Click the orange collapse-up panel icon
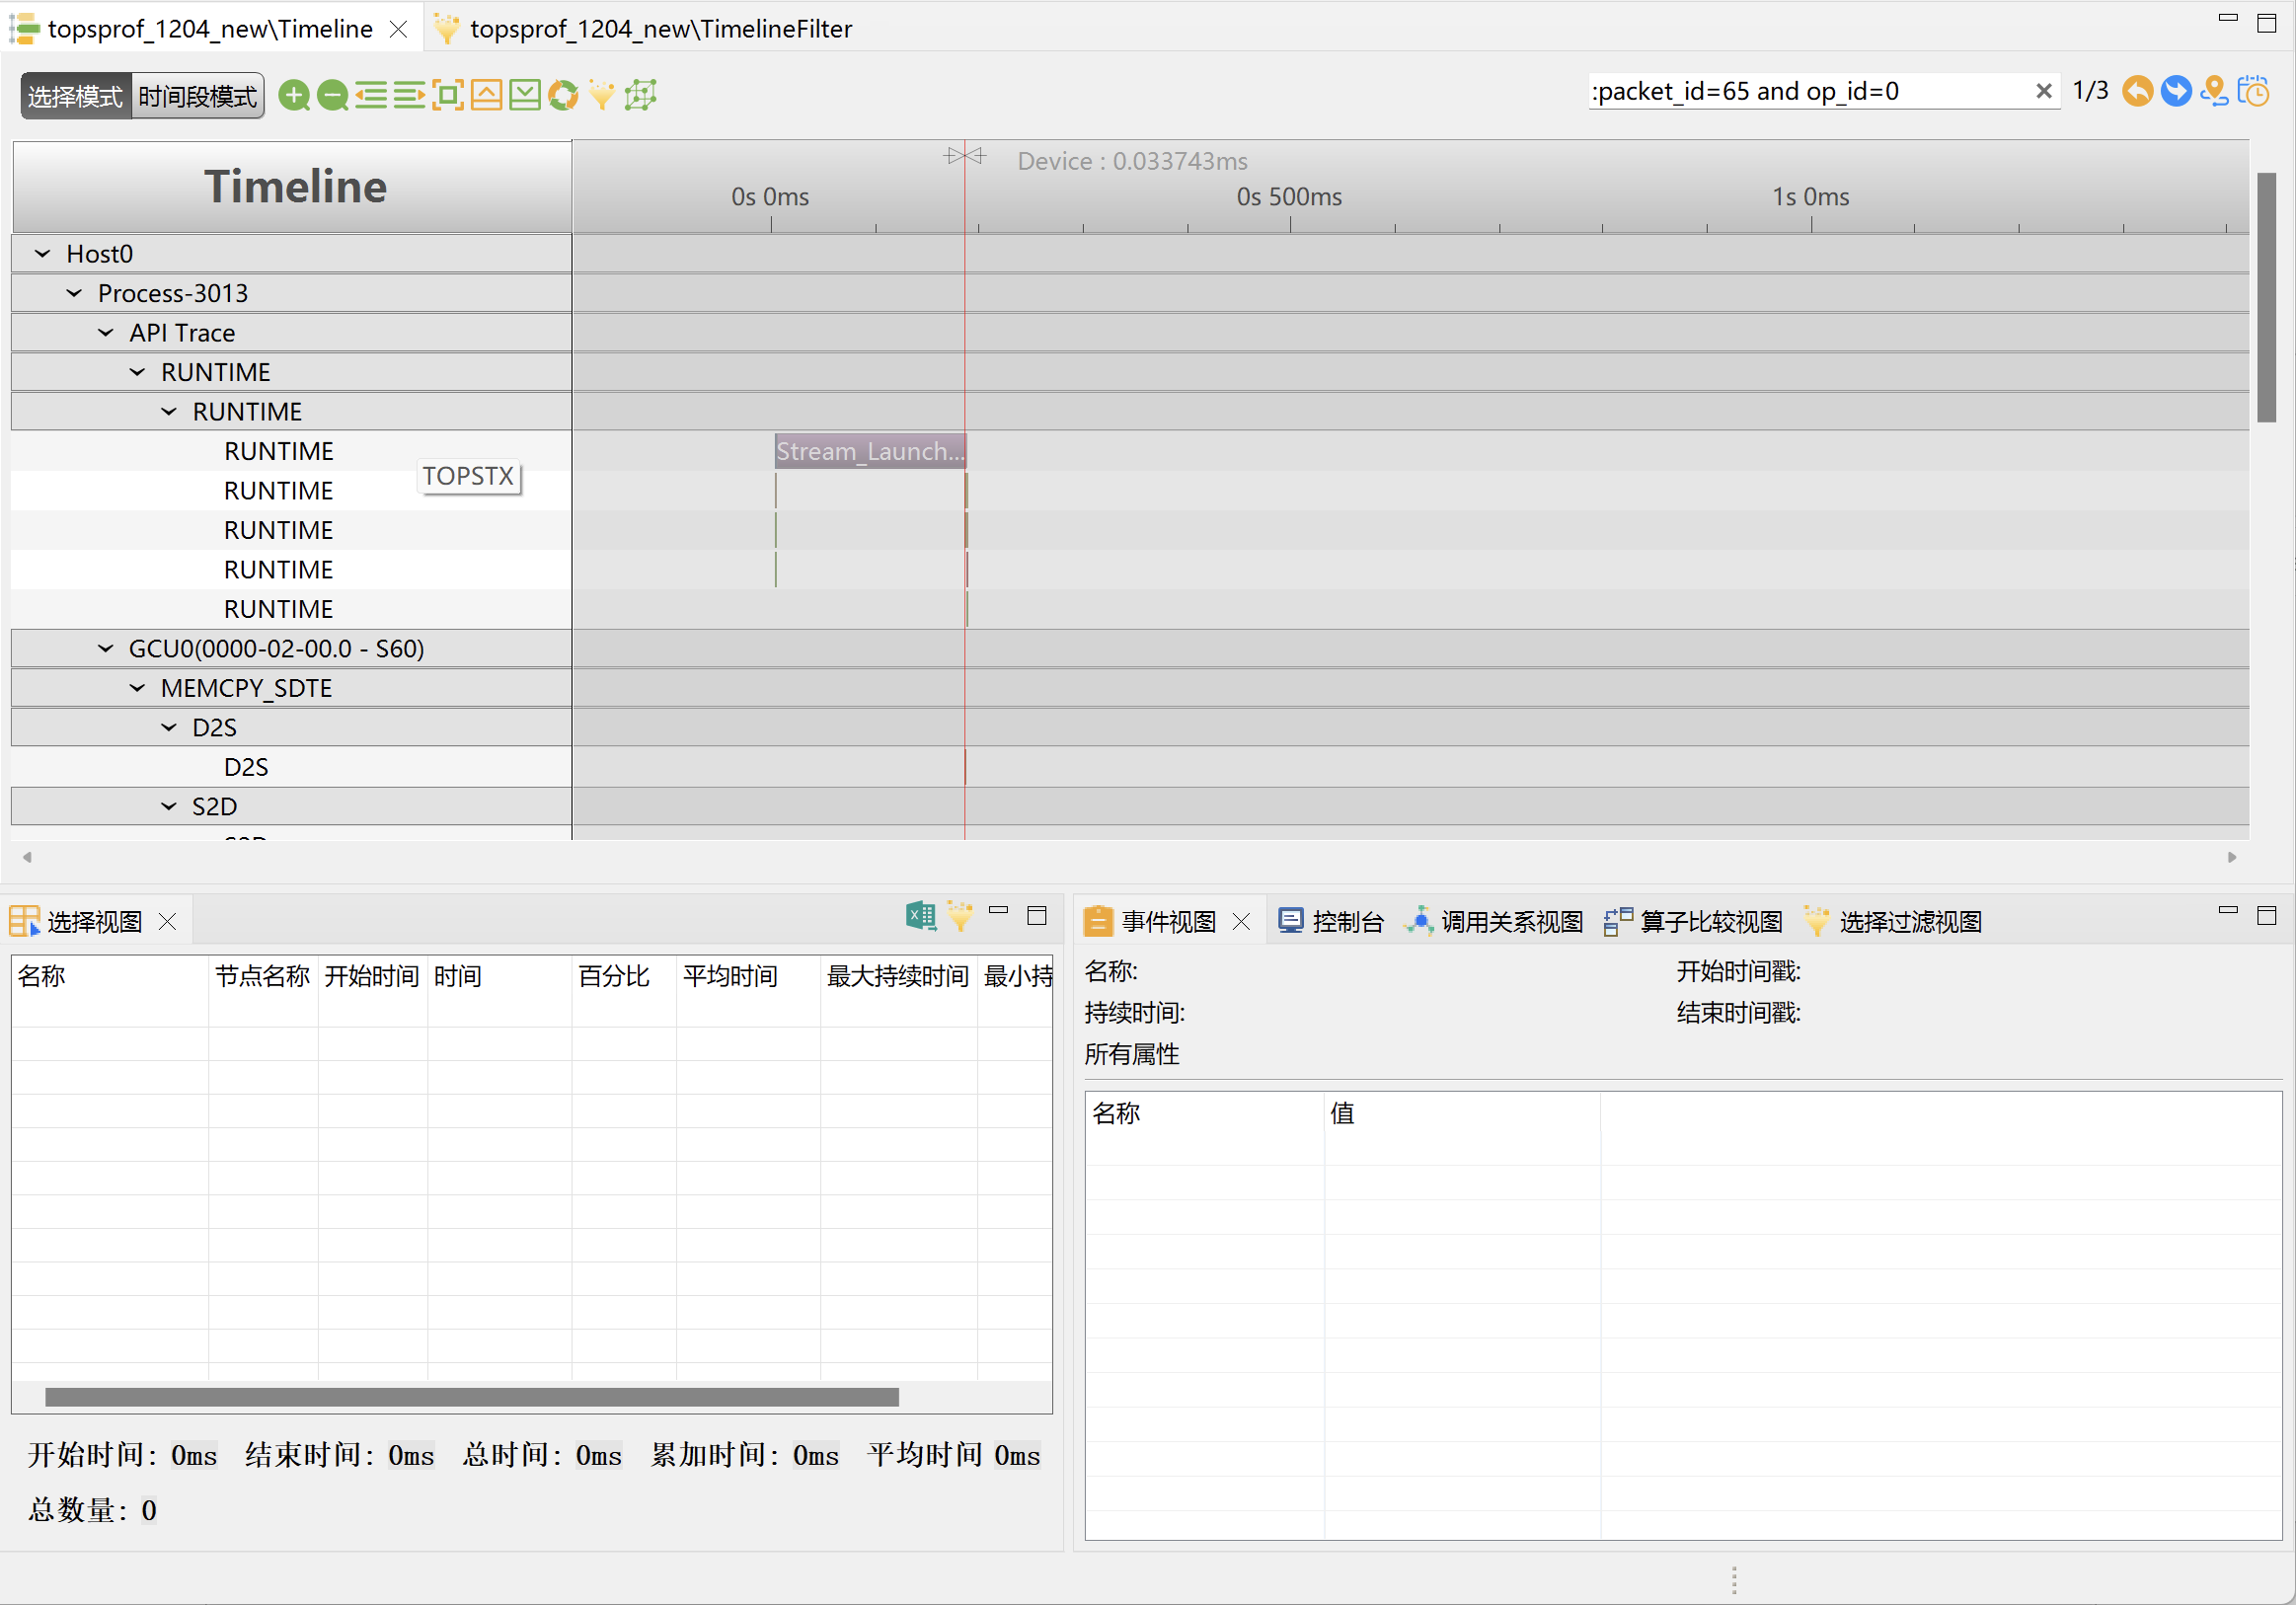Screen dimensions: 2296x1605 [486, 96]
